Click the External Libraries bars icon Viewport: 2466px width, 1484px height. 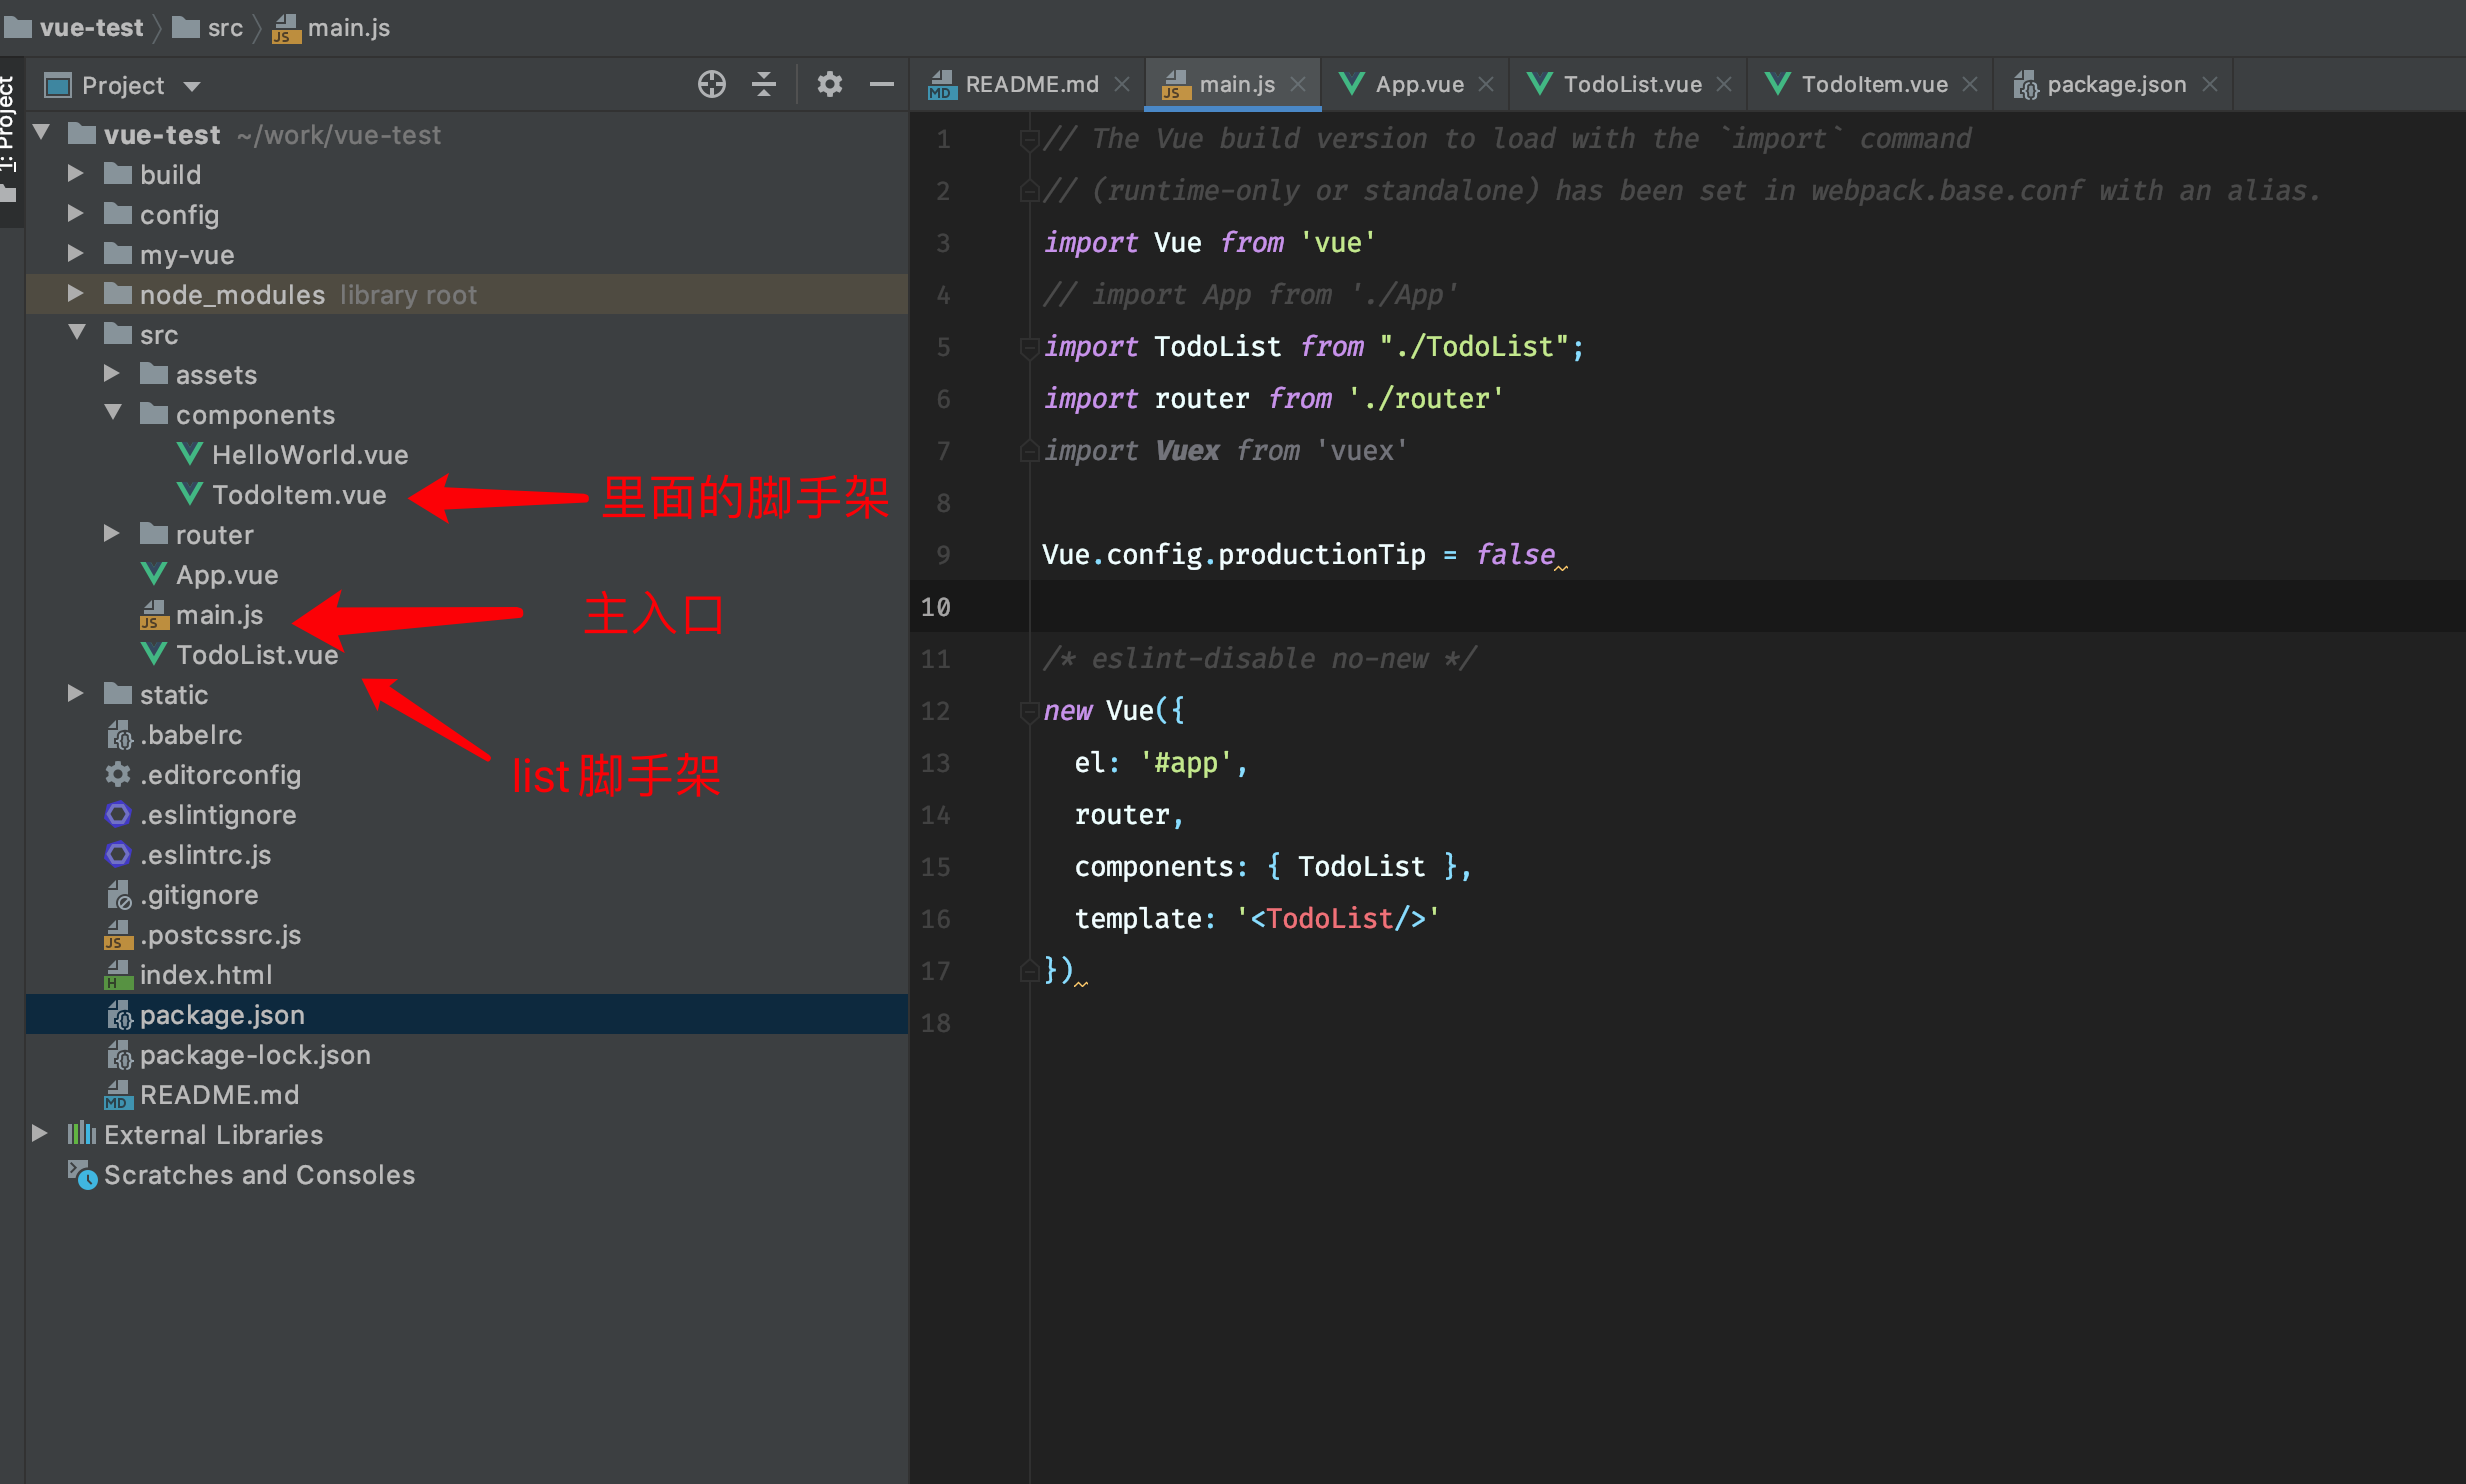pos(82,1134)
